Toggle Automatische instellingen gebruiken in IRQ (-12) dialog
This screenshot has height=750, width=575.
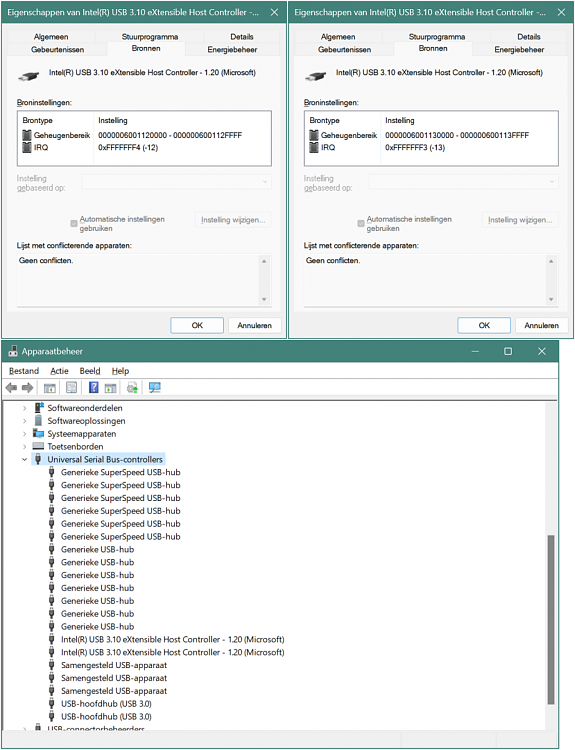[74, 223]
